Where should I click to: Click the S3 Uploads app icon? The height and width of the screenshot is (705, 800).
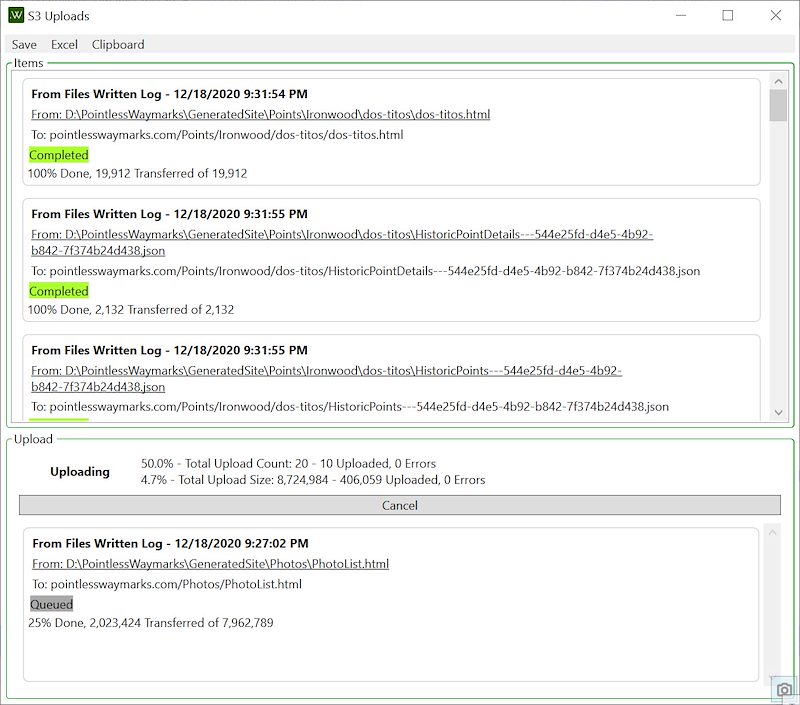pyautogui.click(x=16, y=15)
